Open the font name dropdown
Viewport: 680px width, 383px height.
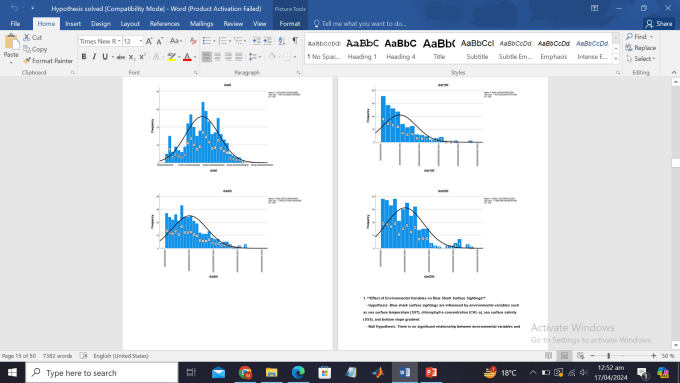(x=119, y=41)
